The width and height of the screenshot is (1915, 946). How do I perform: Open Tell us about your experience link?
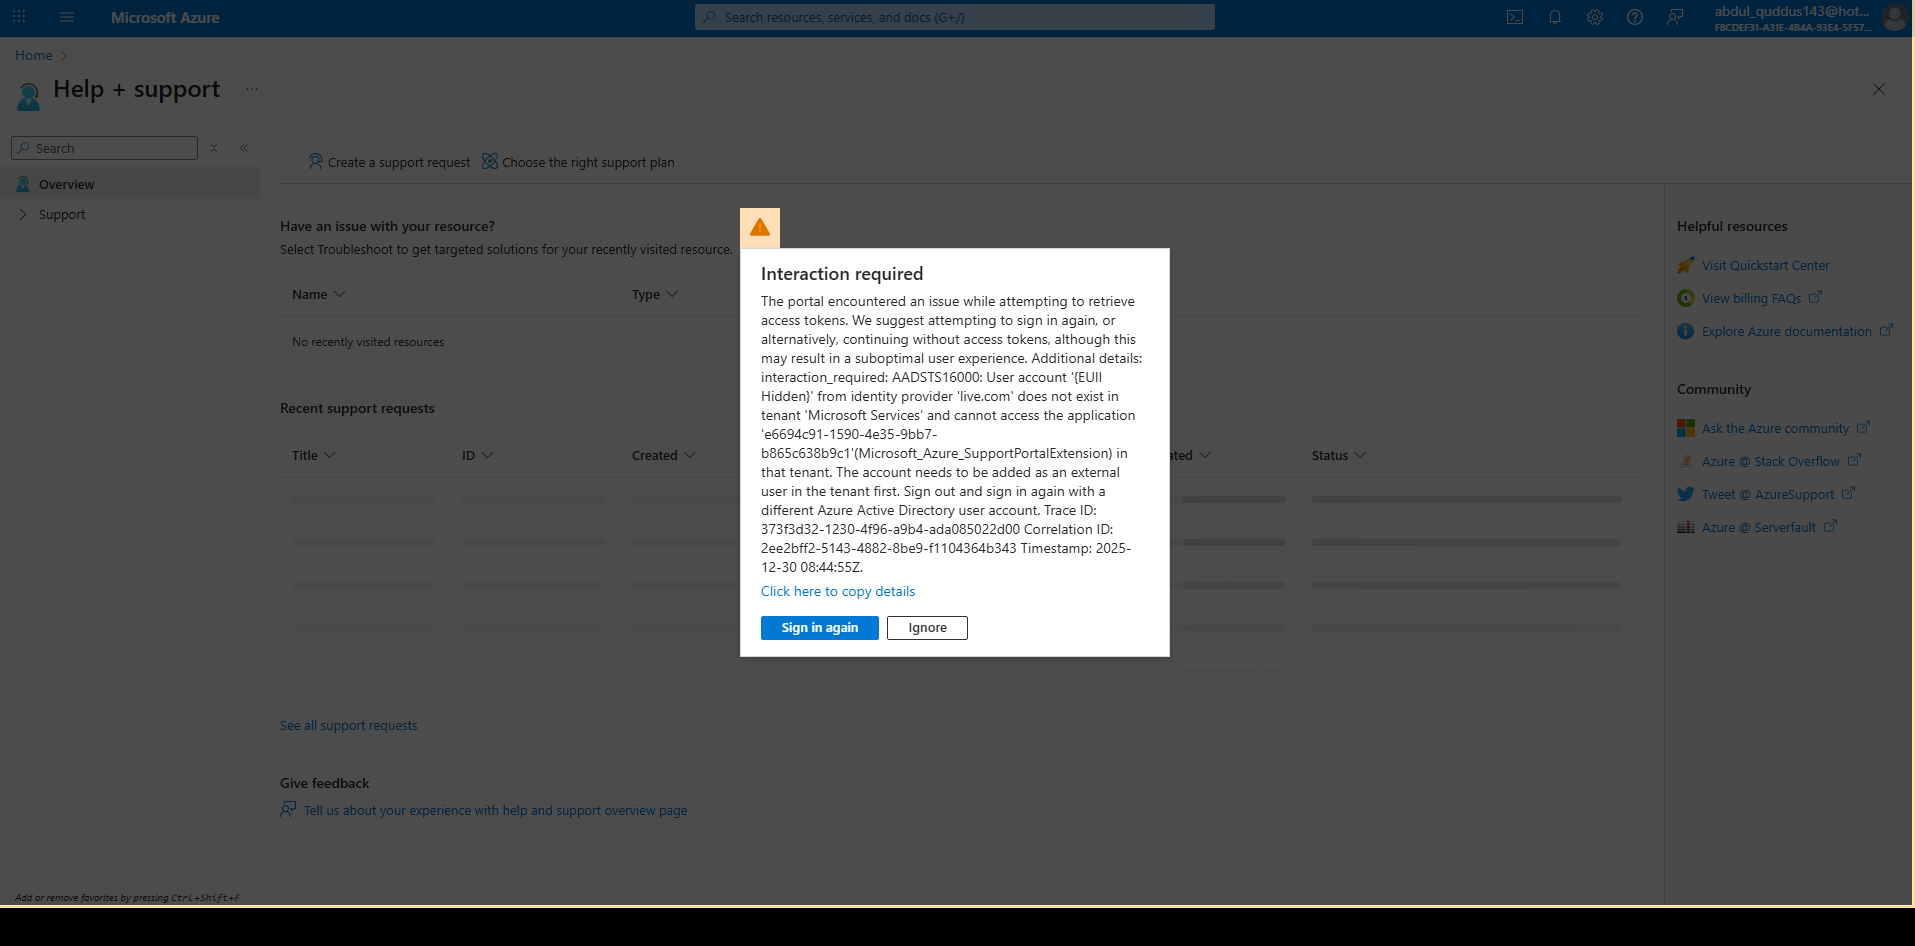pyautogui.click(x=495, y=810)
